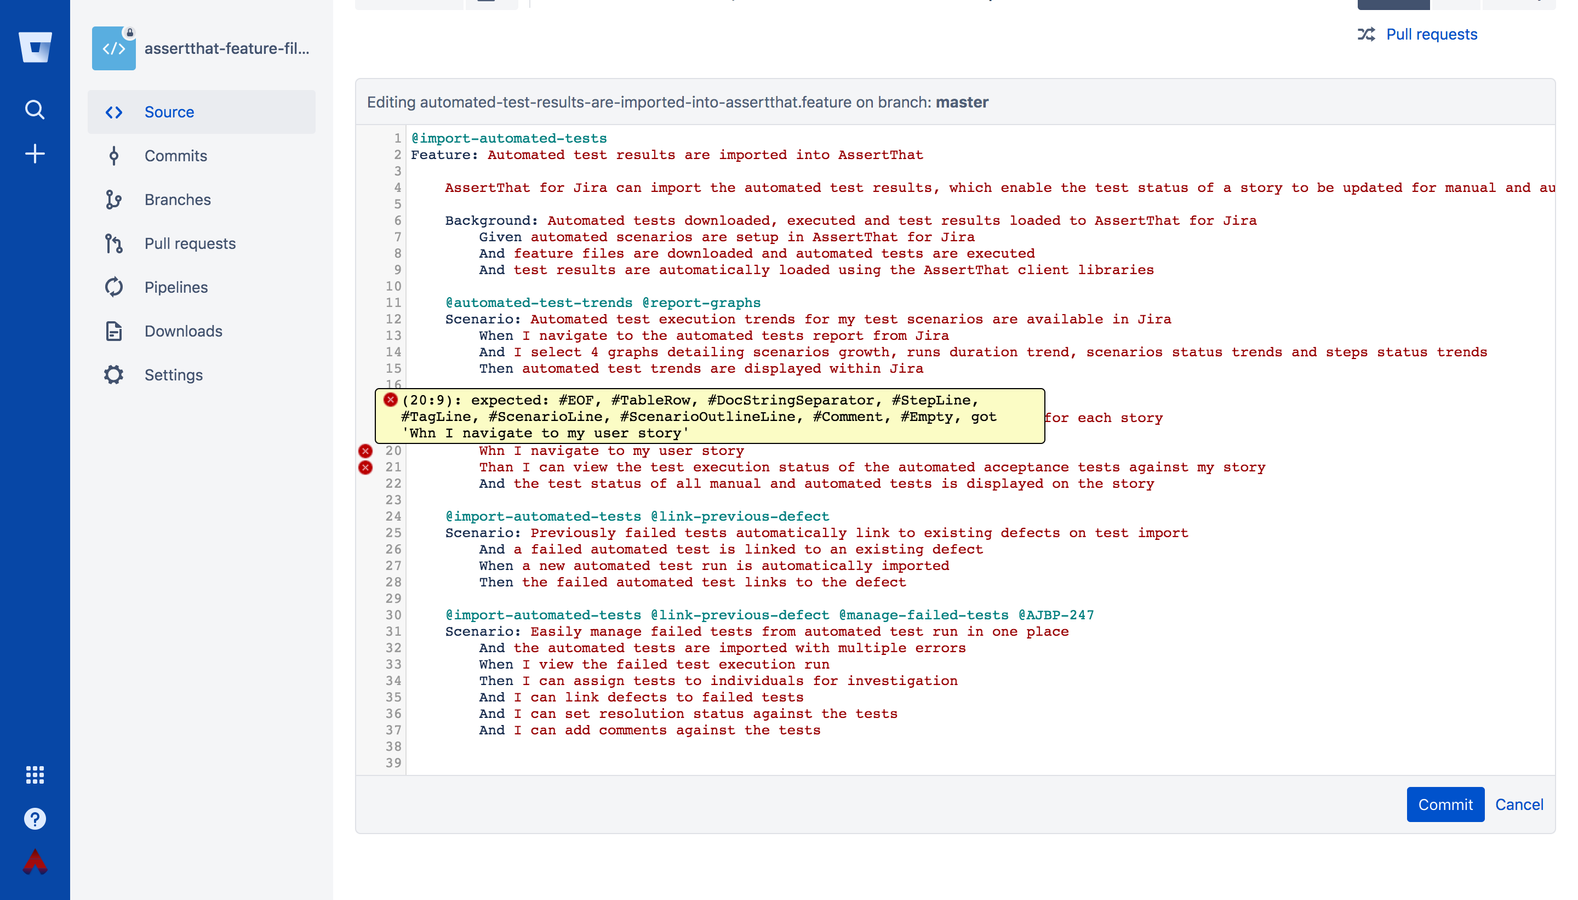Click the red user avatar icon

pos(35,862)
